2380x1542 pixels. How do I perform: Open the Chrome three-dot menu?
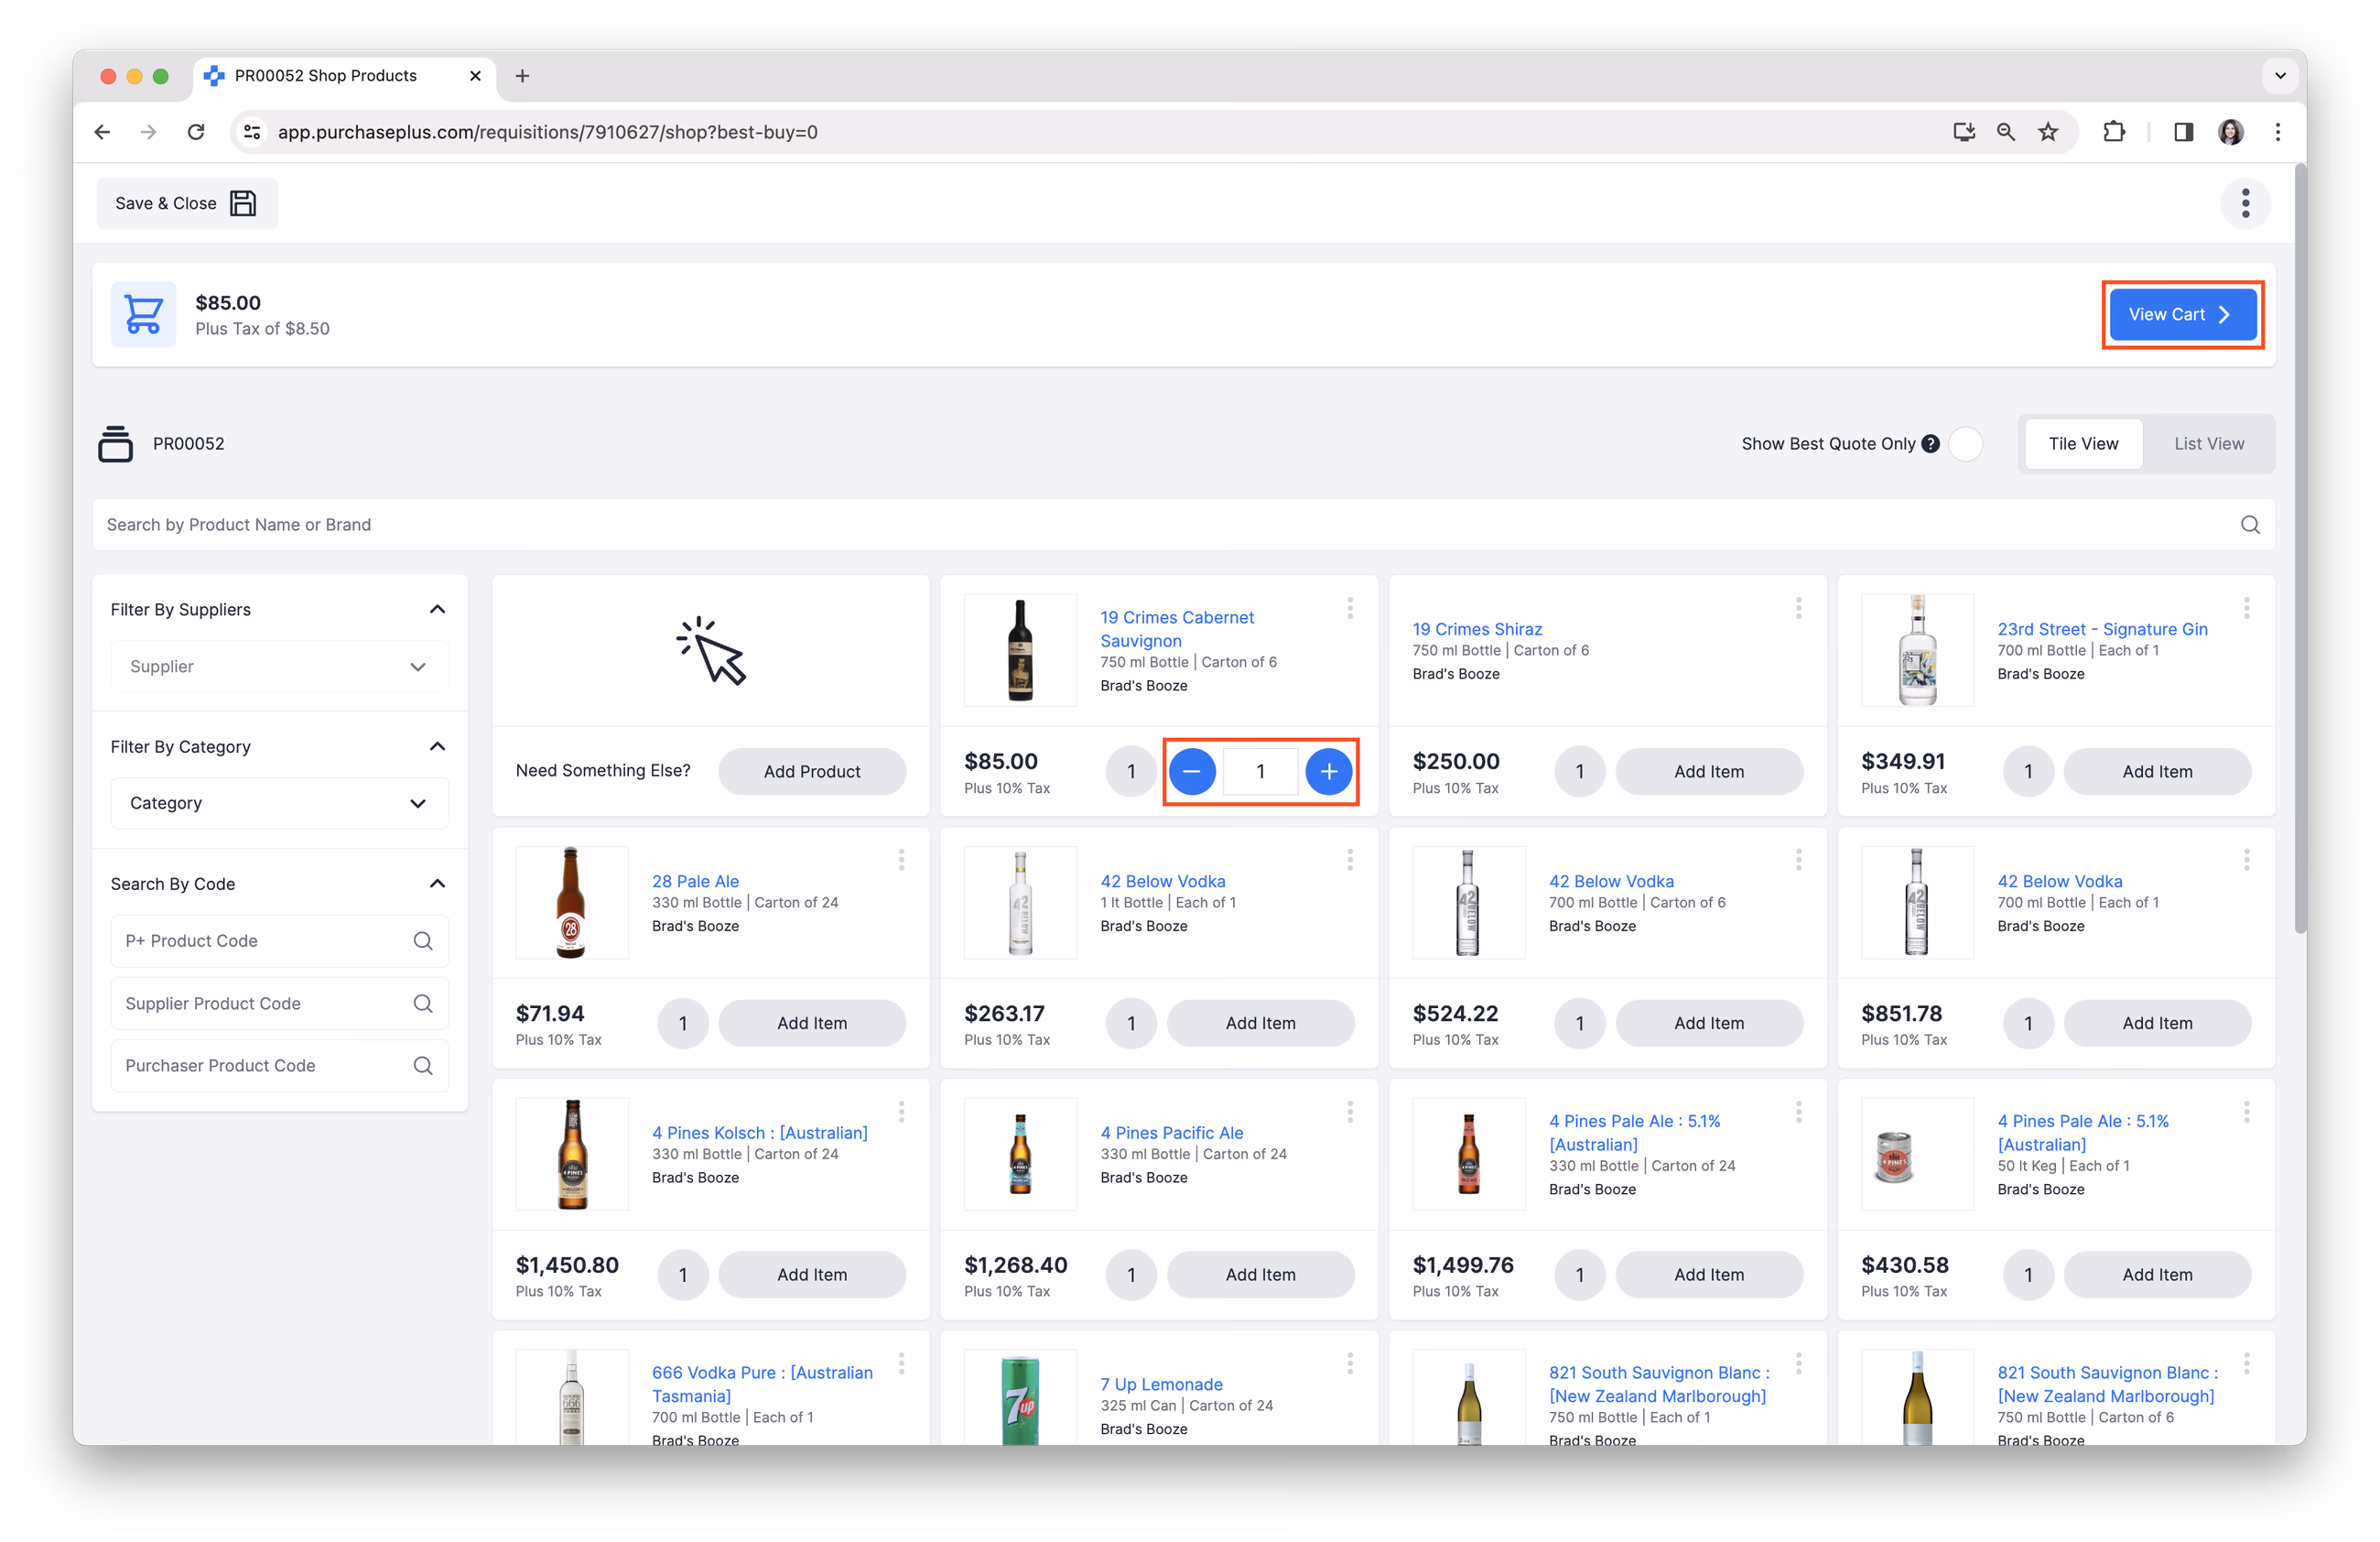pyautogui.click(x=2277, y=132)
